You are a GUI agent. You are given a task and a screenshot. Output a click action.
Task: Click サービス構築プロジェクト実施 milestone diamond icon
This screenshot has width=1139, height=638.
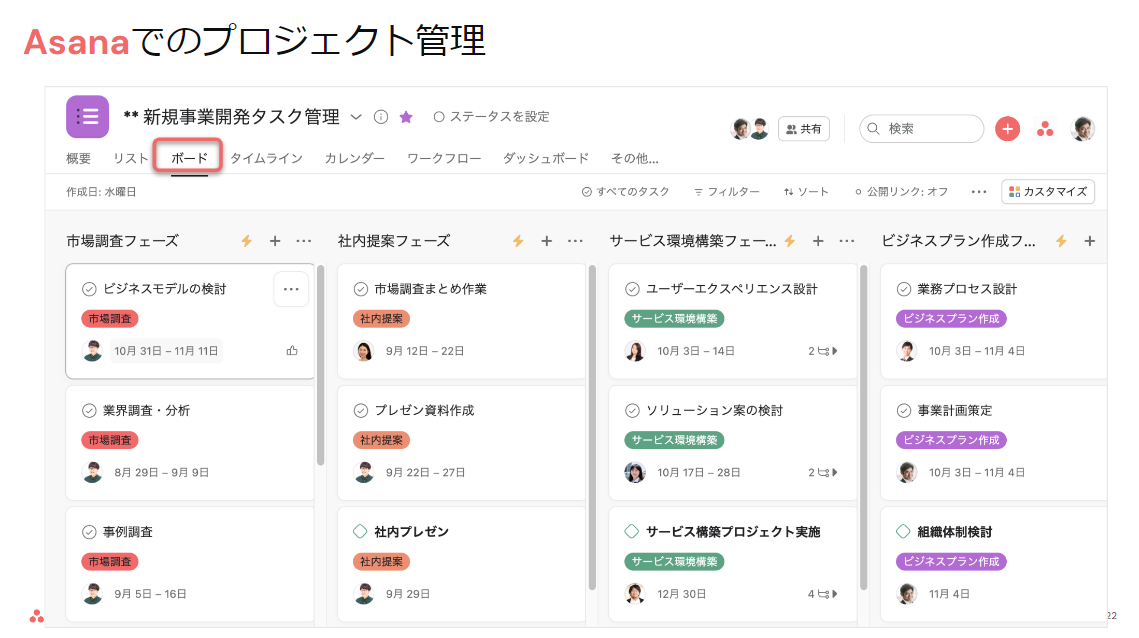tap(632, 532)
